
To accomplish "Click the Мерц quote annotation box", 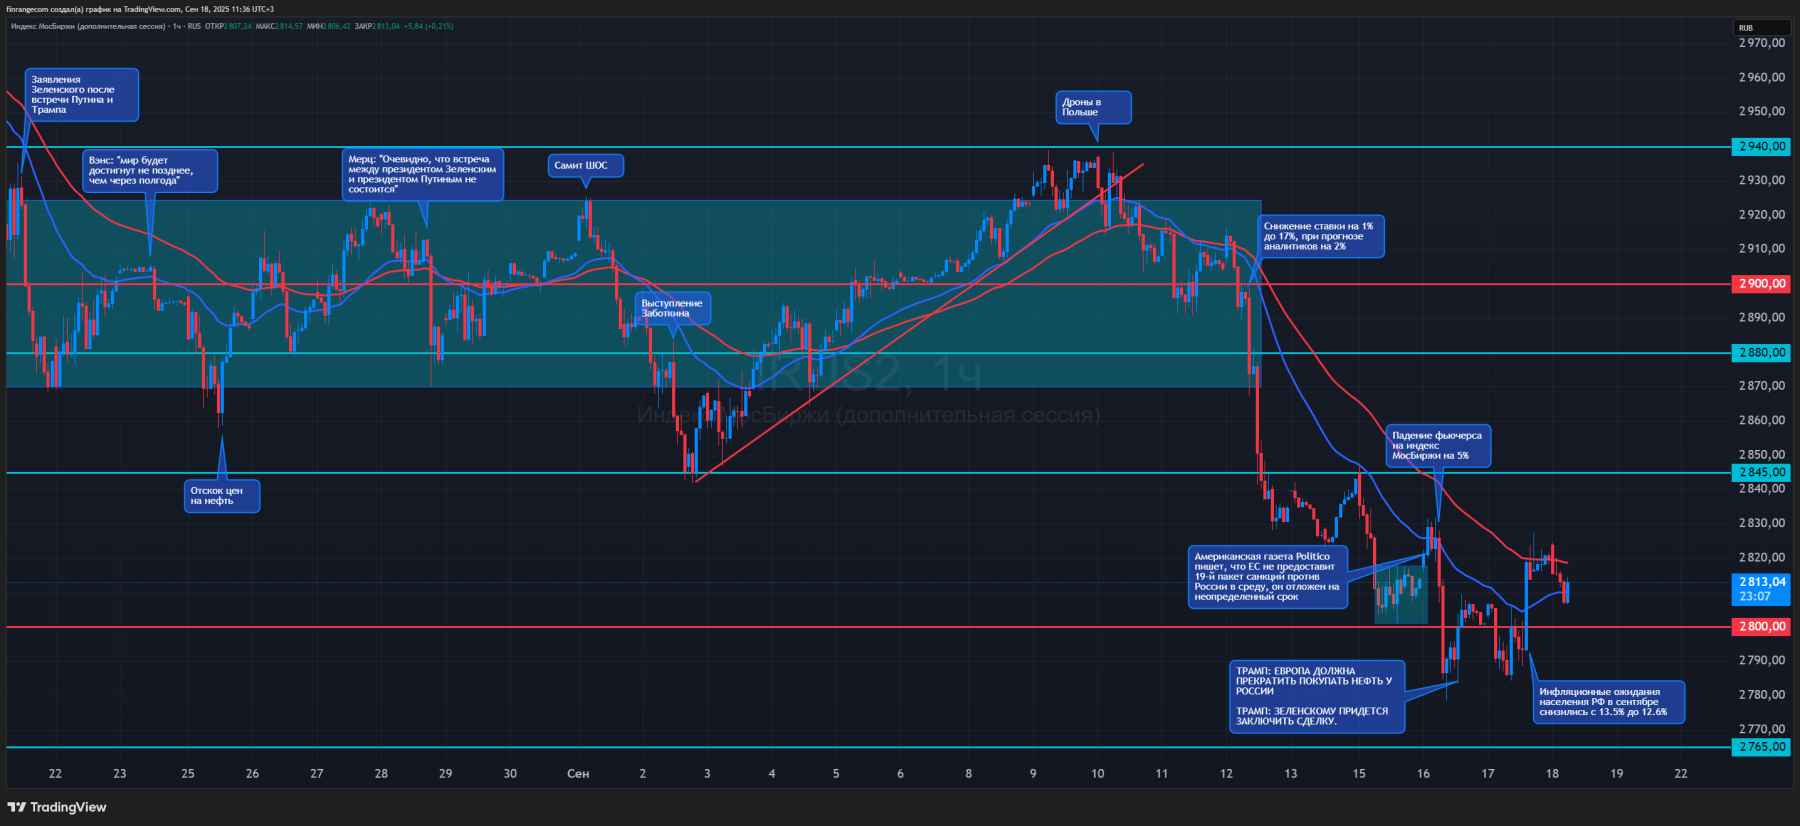I will point(423,174).
